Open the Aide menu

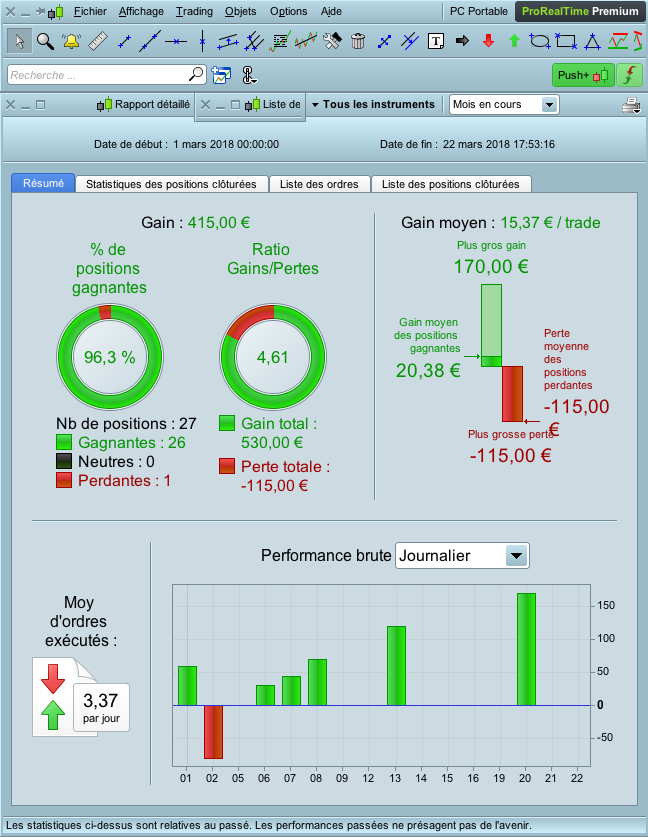[331, 11]
